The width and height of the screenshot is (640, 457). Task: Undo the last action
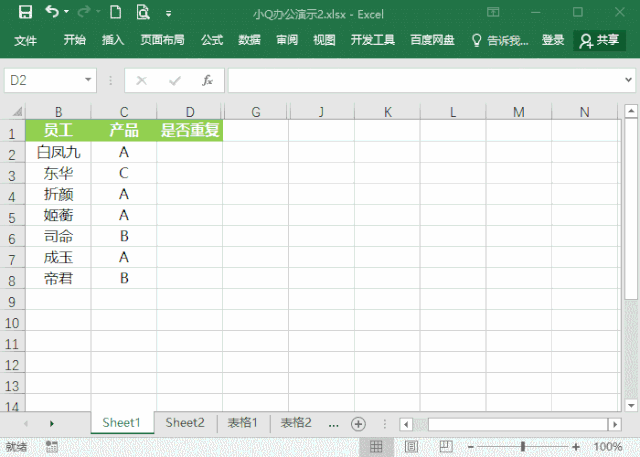tap(52, 12)
